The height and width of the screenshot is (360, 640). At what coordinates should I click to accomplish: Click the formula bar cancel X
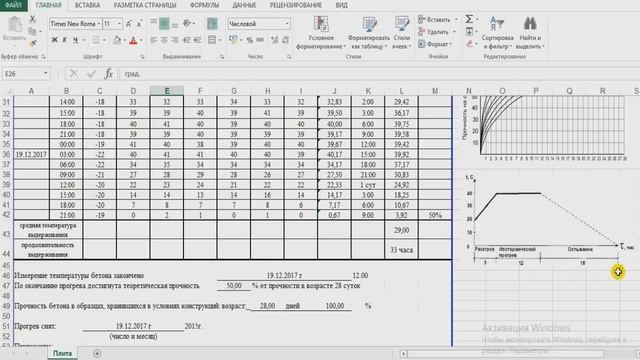point(74,74)
